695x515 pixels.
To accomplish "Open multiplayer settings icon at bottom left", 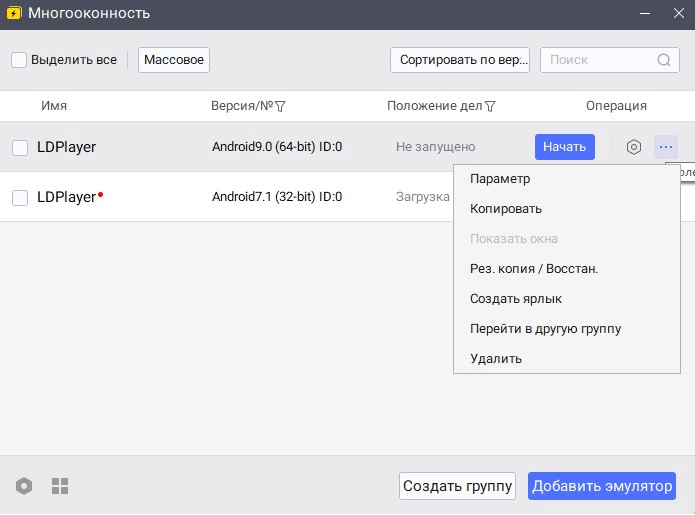I will pos(24,486).
